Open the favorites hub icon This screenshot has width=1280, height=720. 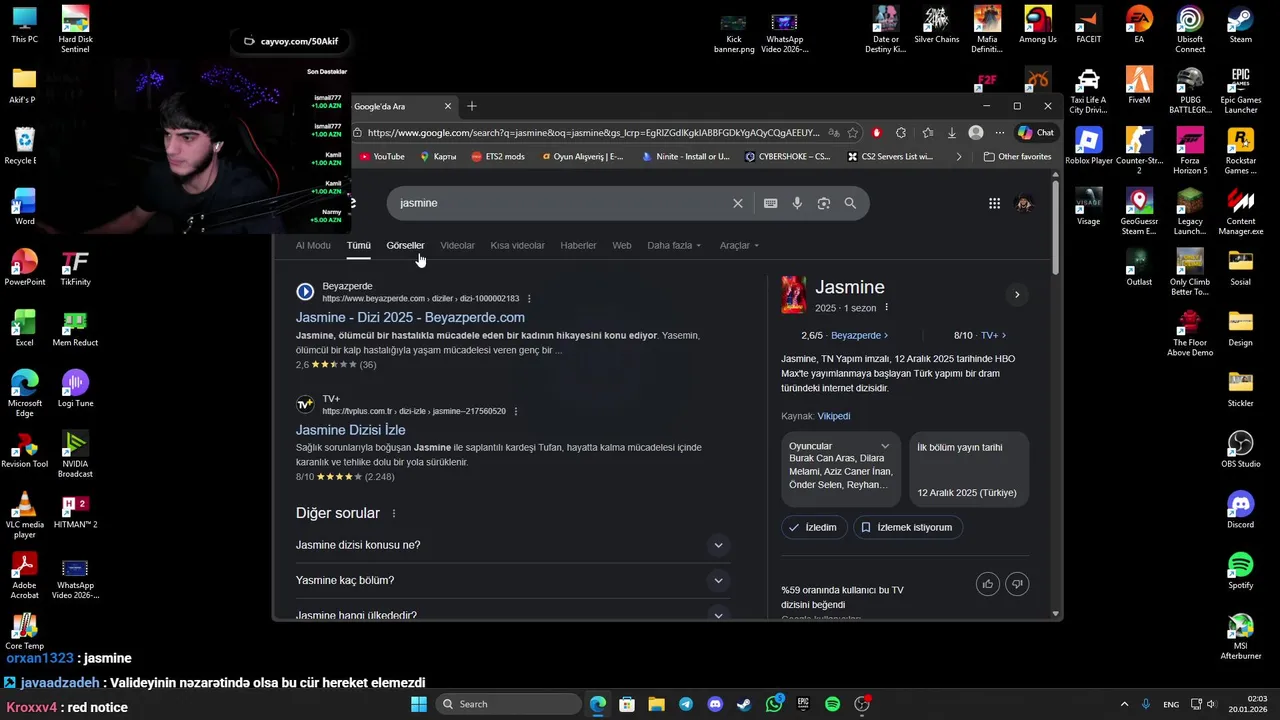point(928,132)
